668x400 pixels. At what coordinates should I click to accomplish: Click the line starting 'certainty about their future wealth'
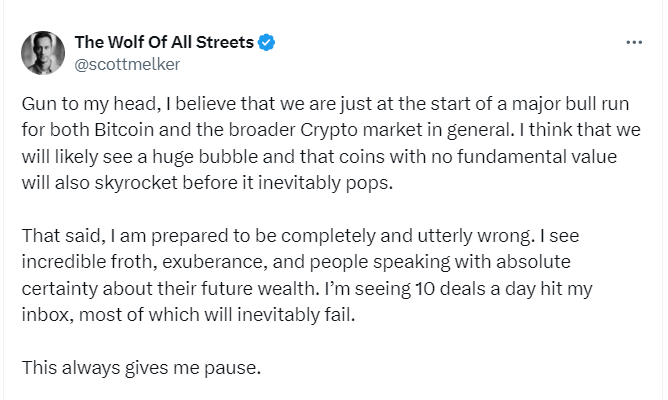click(x=307, y=289)
